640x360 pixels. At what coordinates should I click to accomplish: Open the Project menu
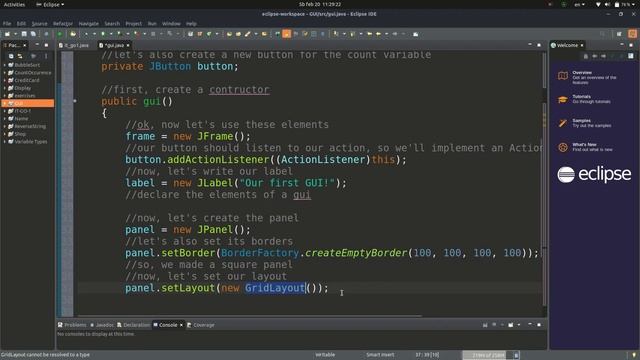tap(133, 24)
